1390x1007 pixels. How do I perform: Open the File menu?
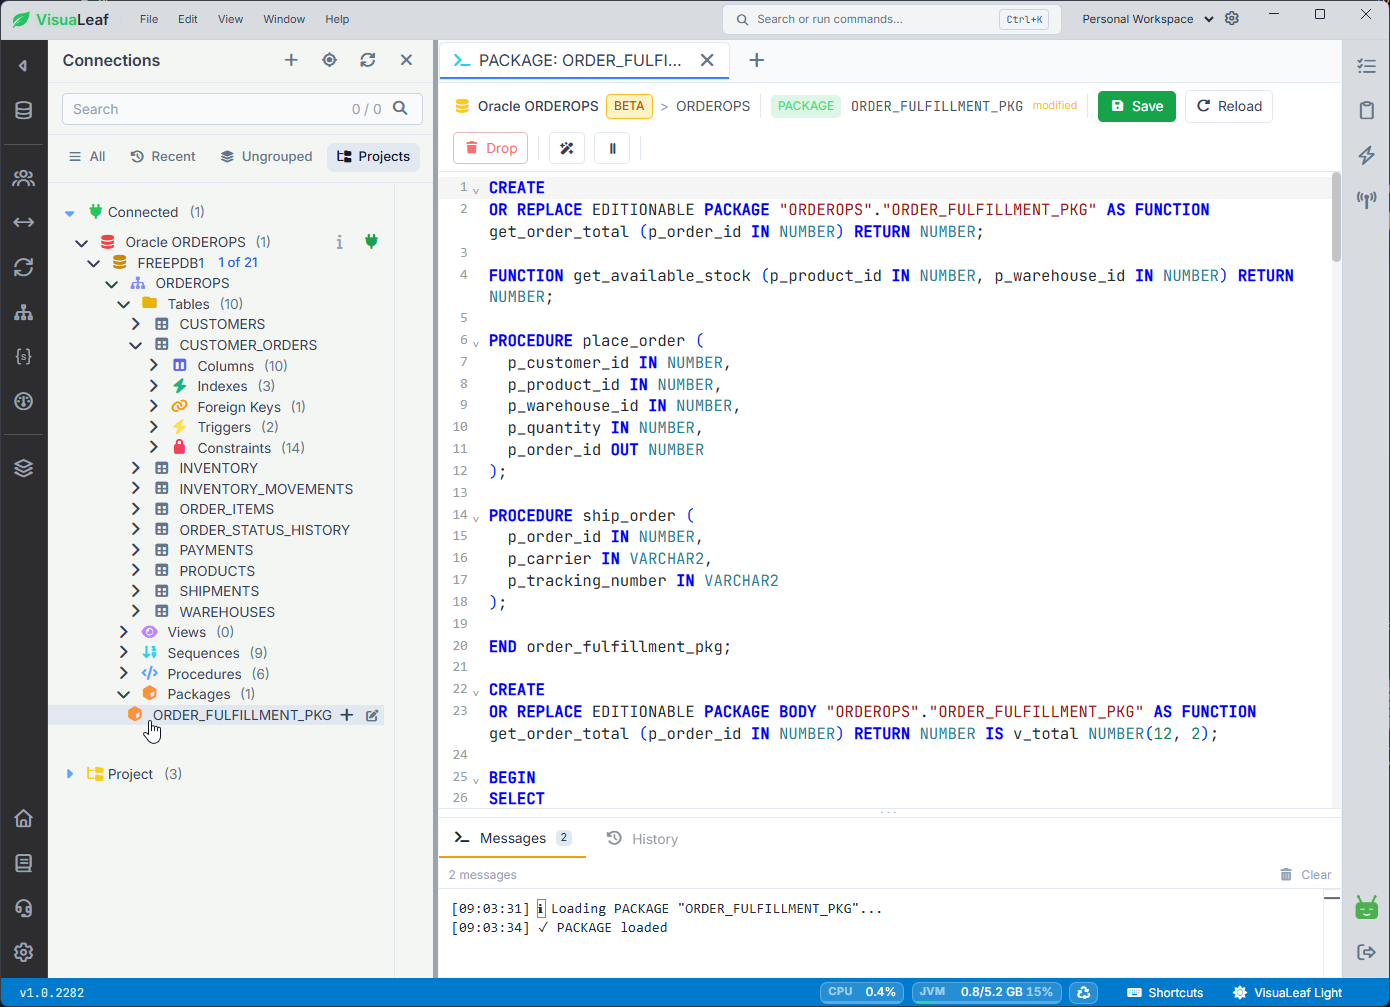pos(149,19)
